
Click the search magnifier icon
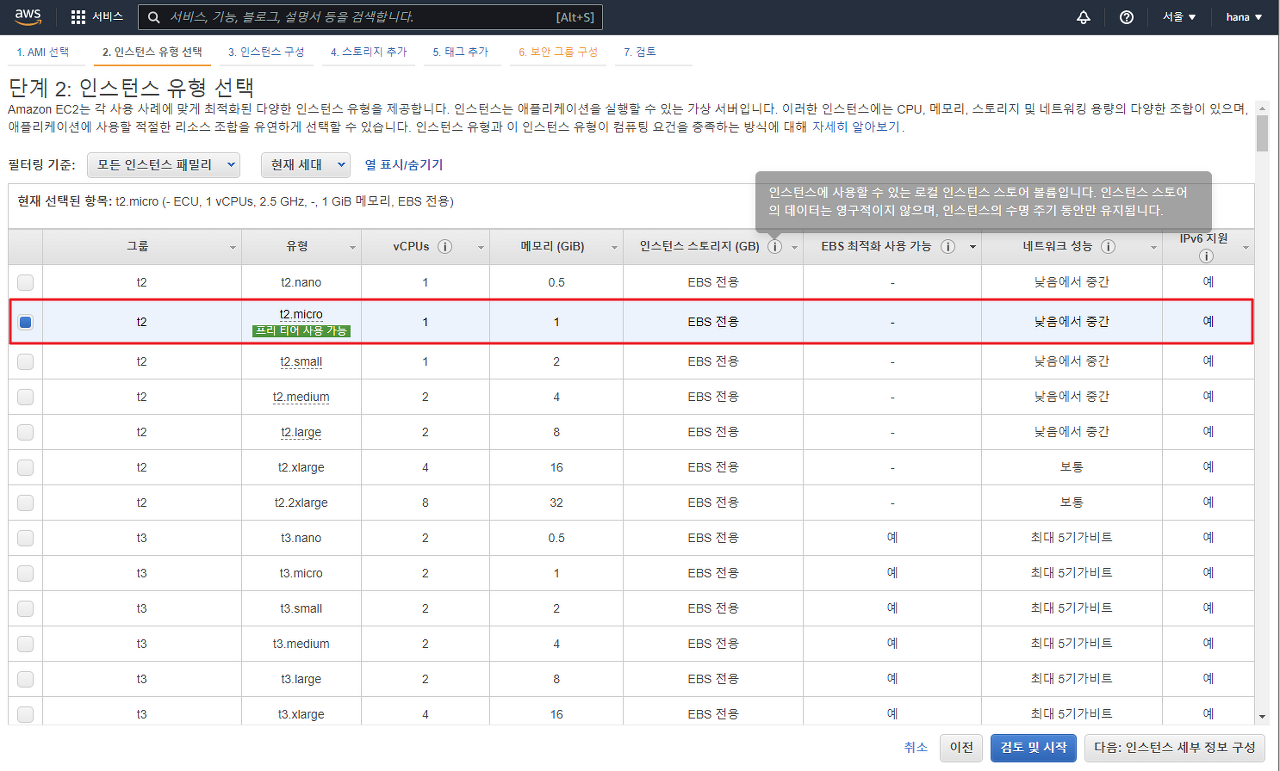[x=153, y=17]
